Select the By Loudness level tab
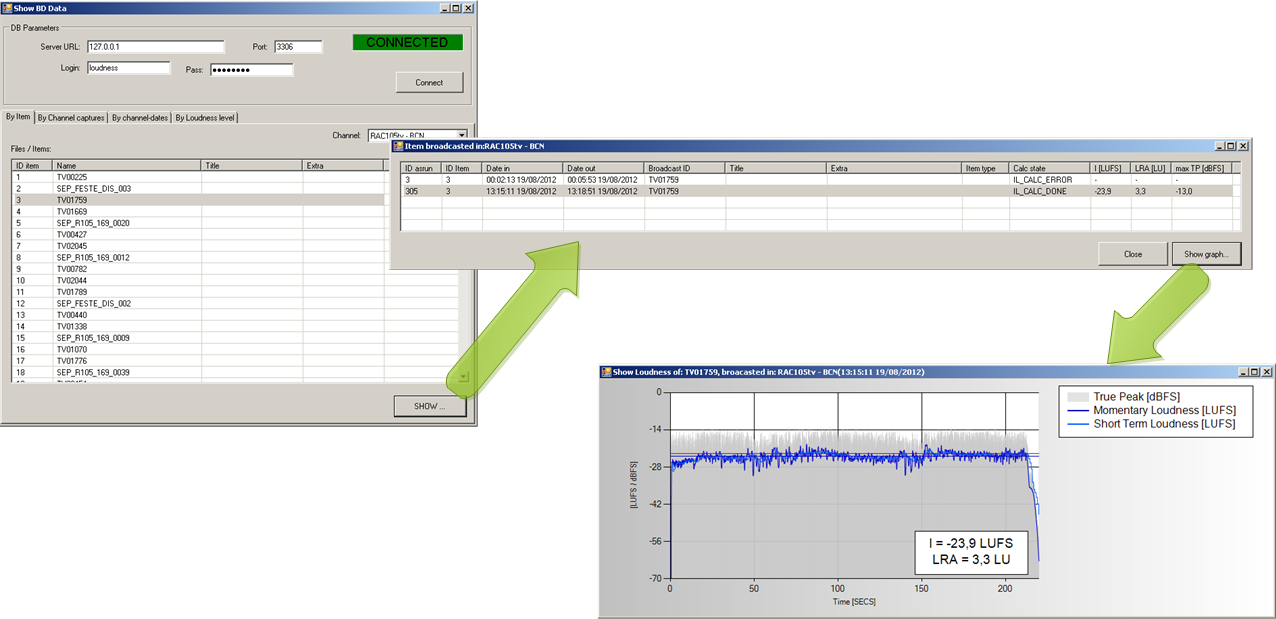 point(205,118)
